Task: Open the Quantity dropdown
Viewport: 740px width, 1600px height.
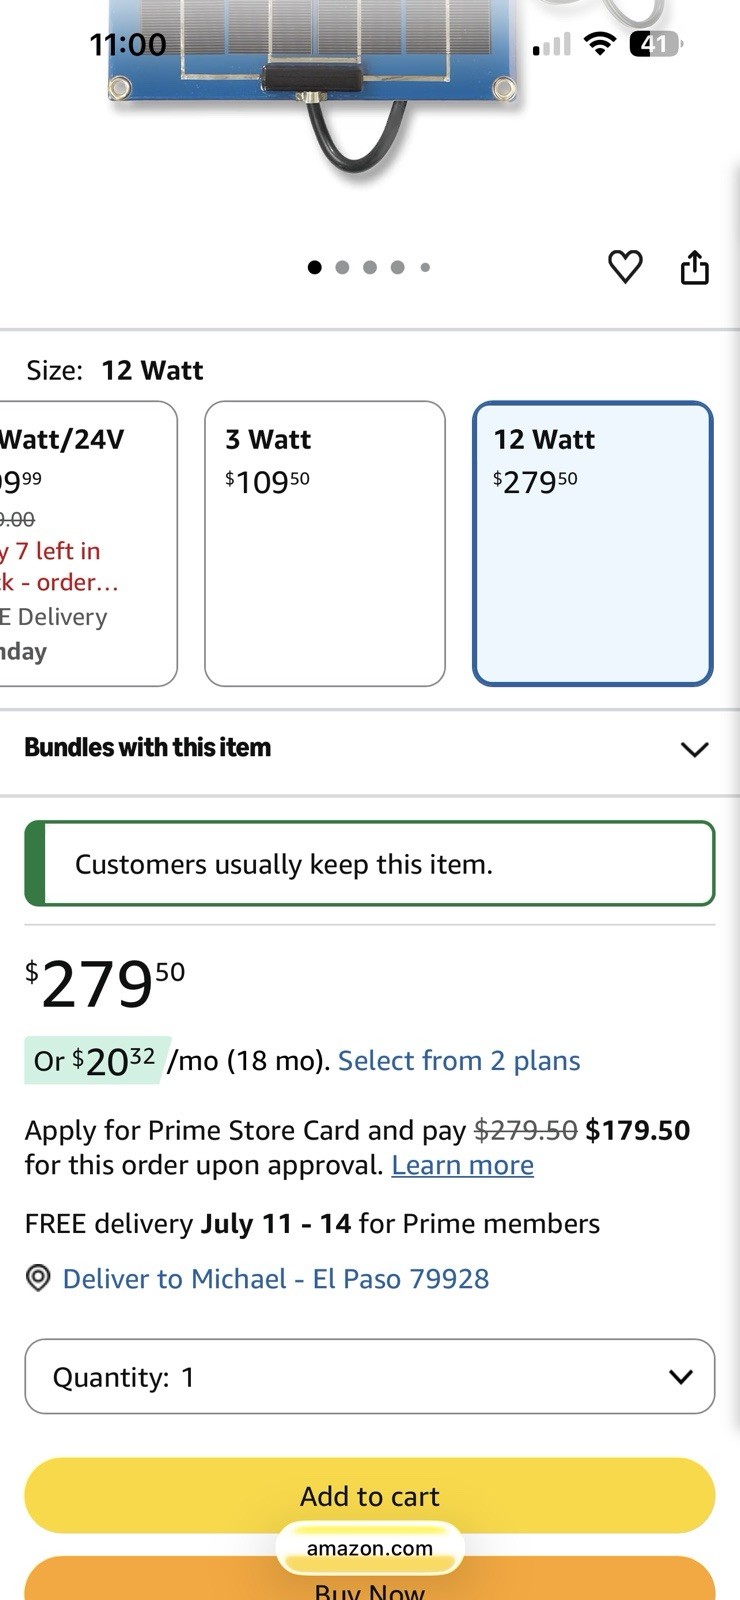Action: pyautogui.click(x=370, y=1377)
